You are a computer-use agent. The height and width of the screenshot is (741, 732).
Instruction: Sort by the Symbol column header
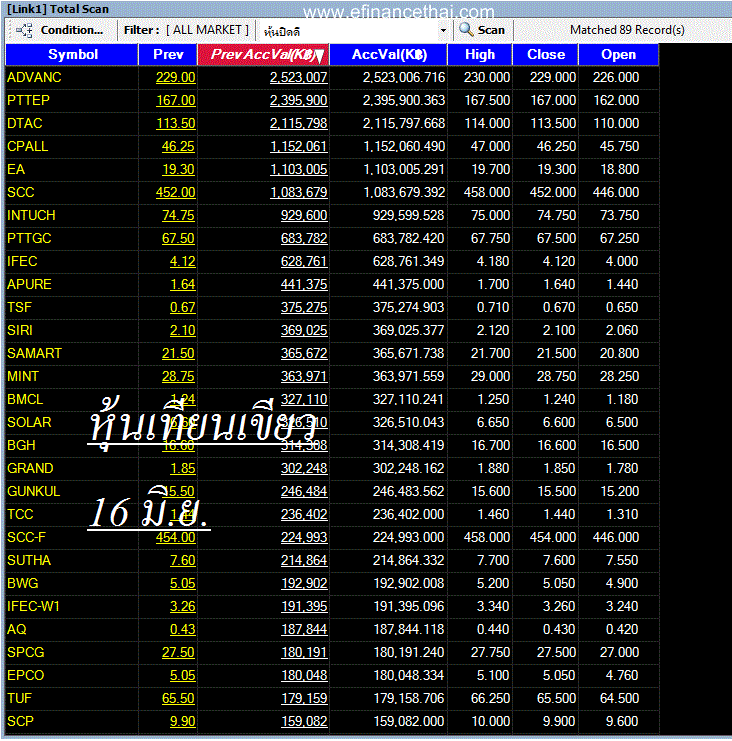tap(72, 54)
